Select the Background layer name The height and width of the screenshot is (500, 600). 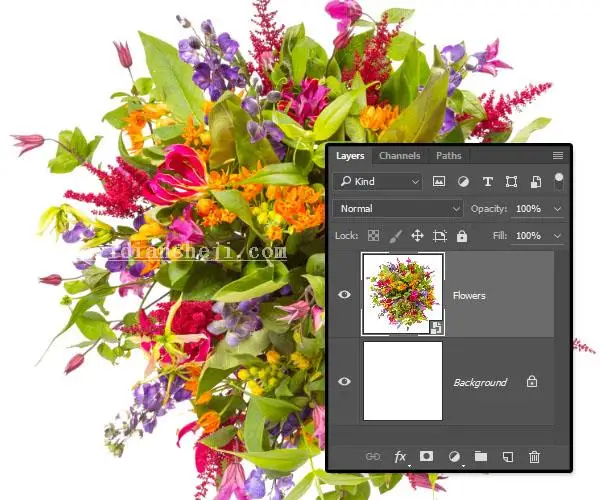click(x=480, y=382)
